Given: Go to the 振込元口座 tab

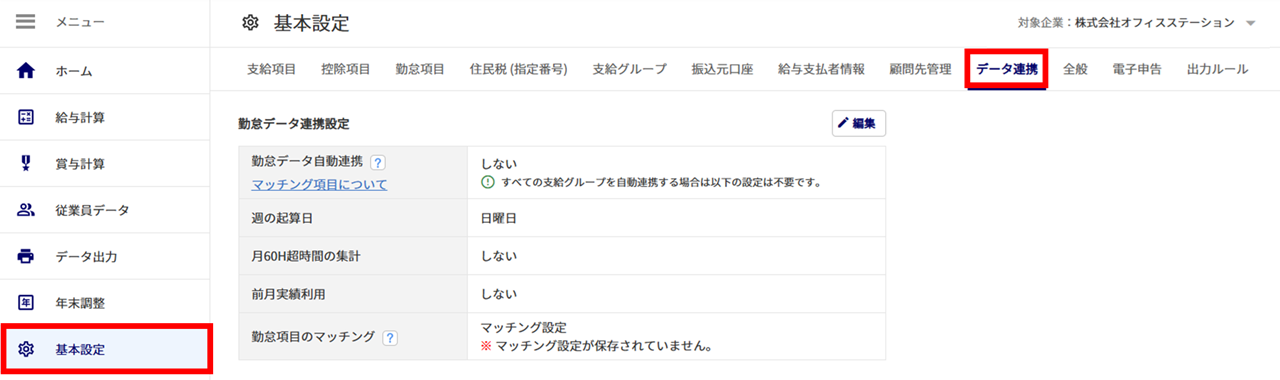Looking at the screenshot, I should coord(722,69).
